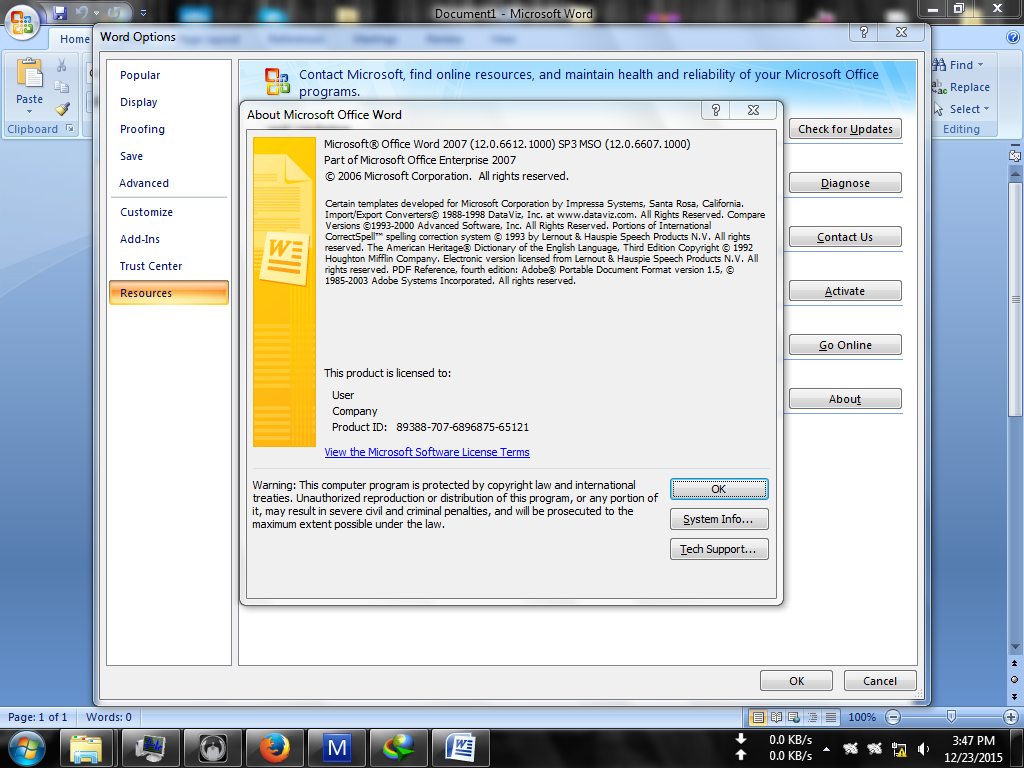Open the Find dropdown arrow

click(x=980, y=65)
